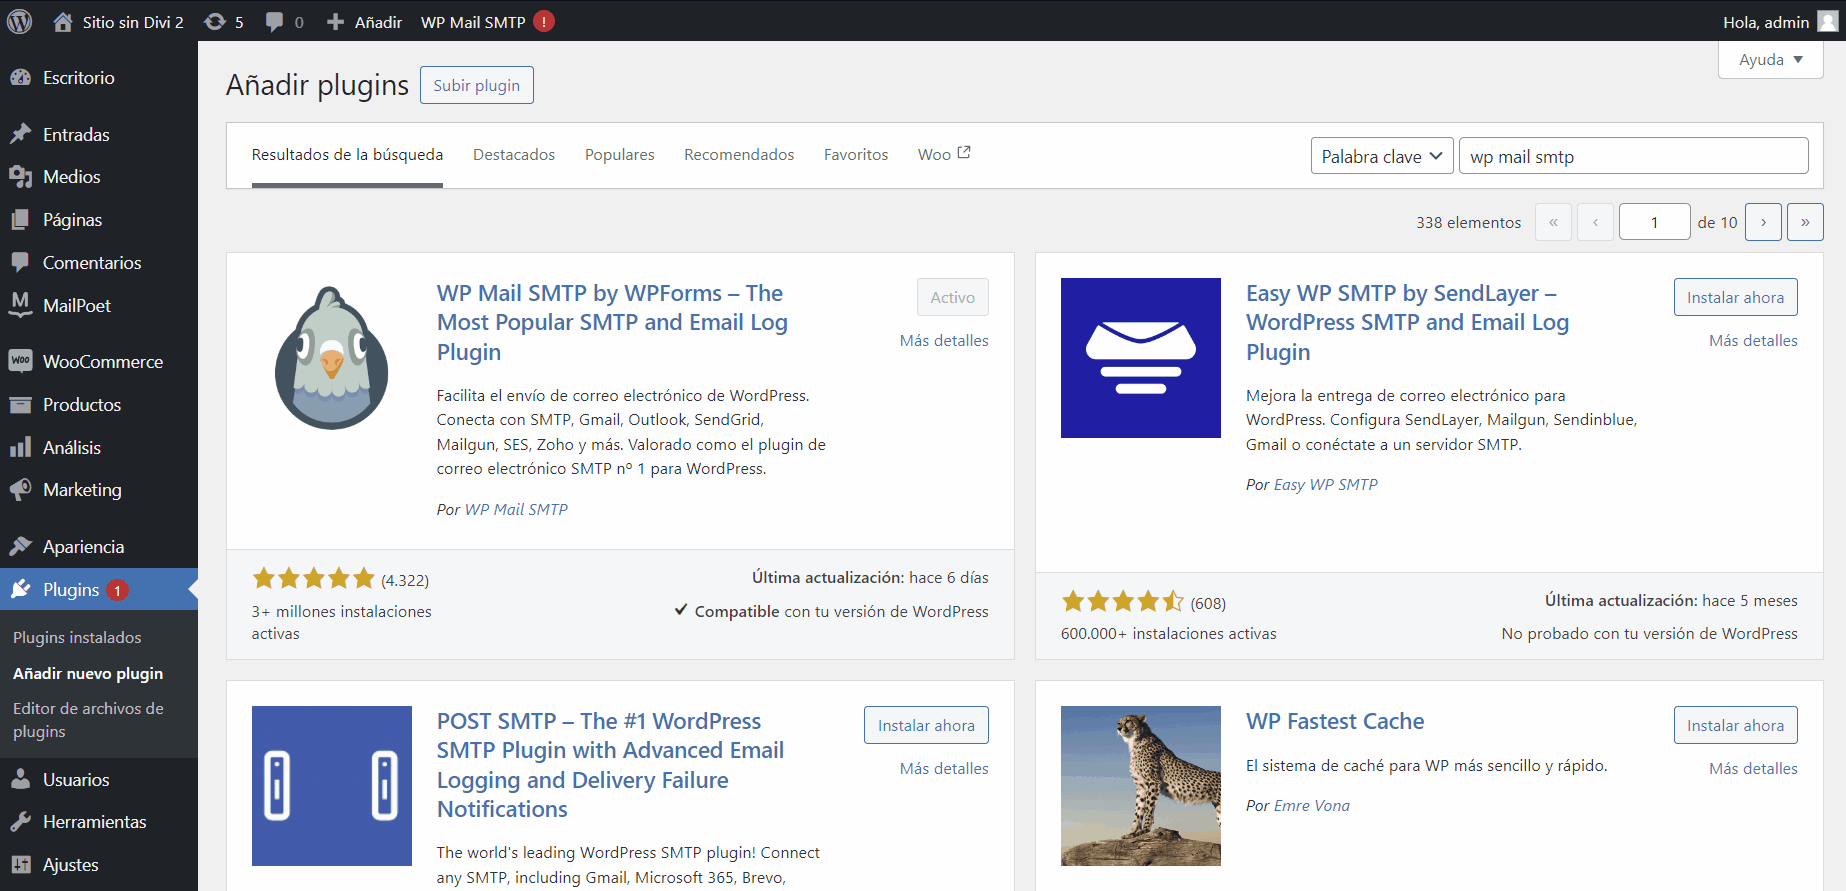
Task: Open the site home icon in admin bar
Action: tap(63, 22)
